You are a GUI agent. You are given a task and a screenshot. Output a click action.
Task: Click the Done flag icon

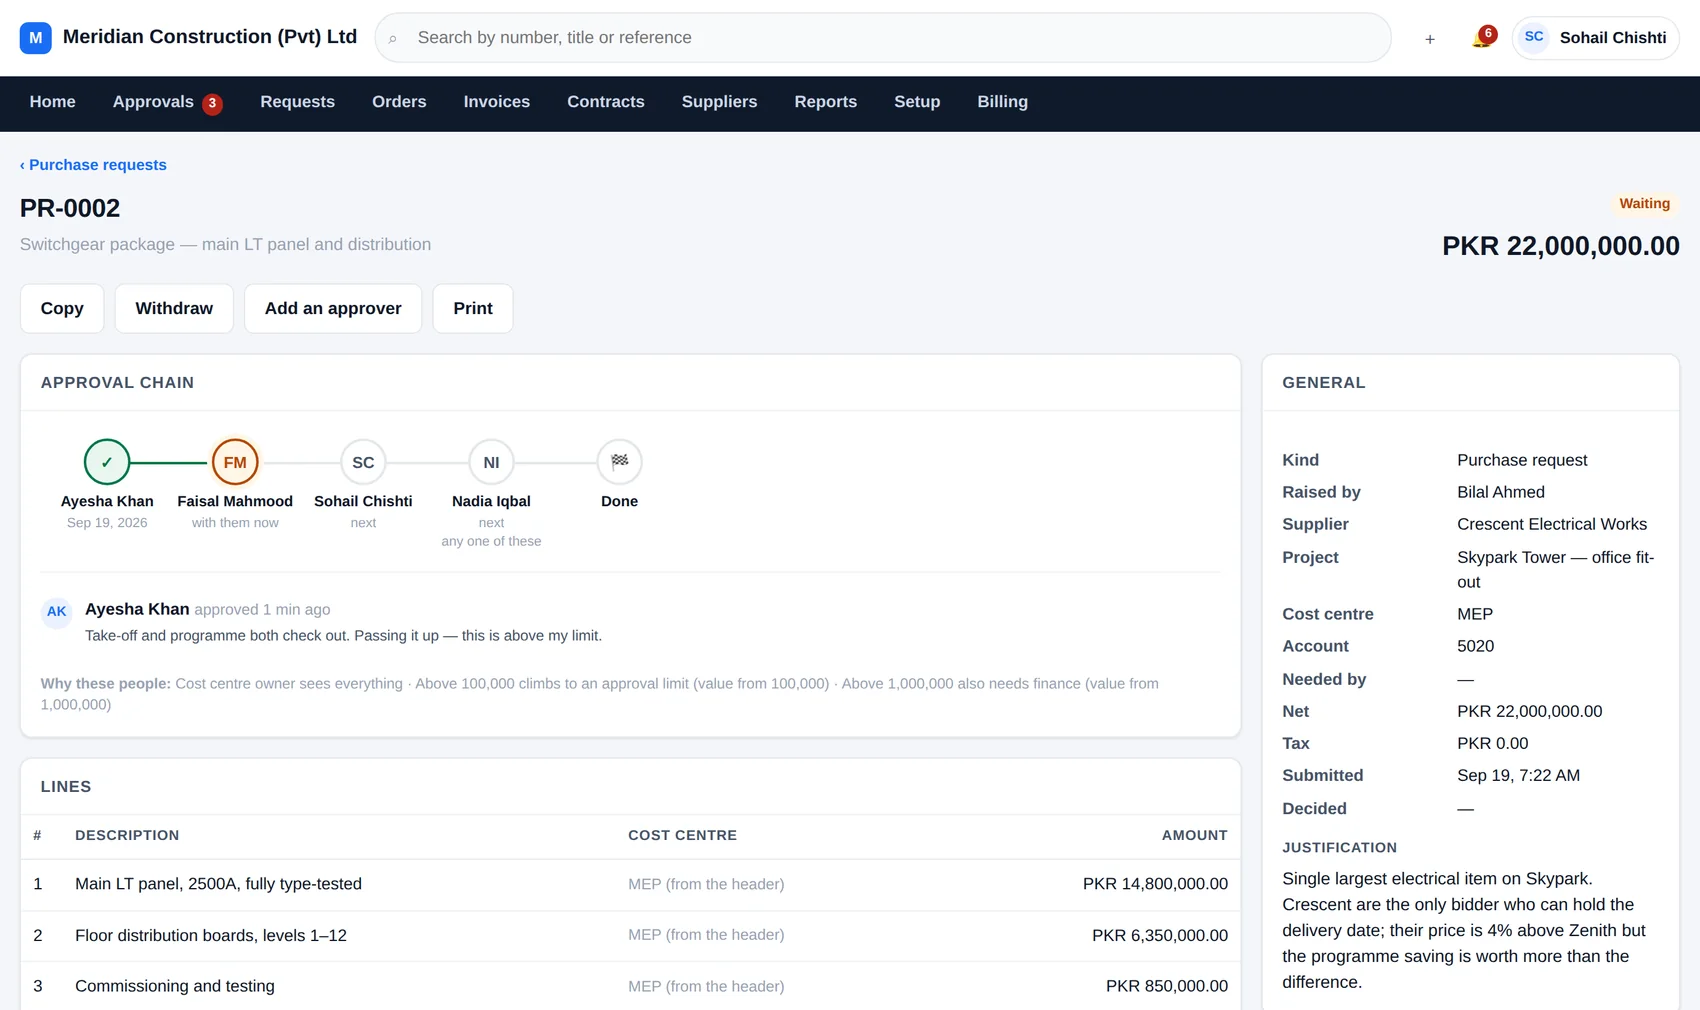coord(619,462)
